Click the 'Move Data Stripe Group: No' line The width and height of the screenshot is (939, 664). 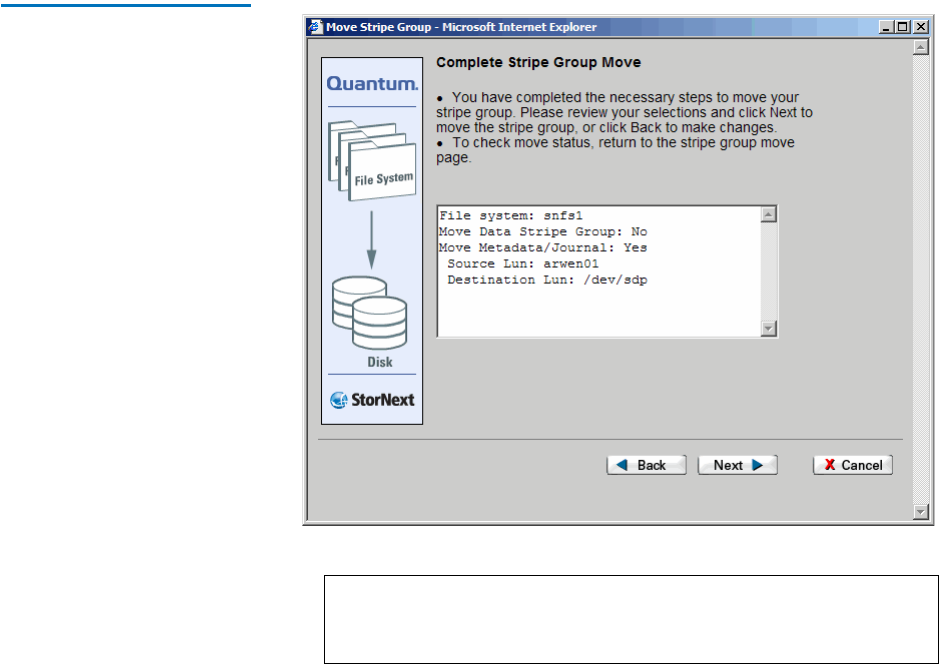pyautogui.click(x=543, y=232)
